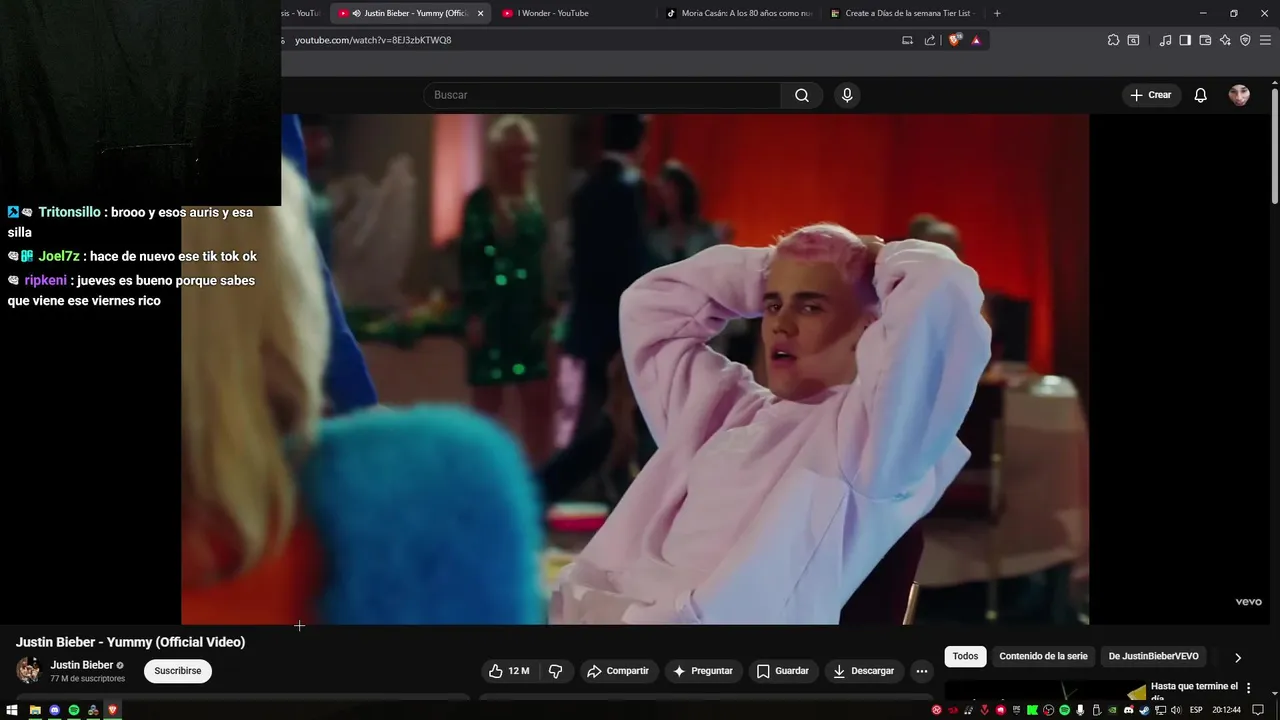Start voice search with the microphone icon
The width and height of the screenshot is (1280, 720).
click(x=847, y=95)
